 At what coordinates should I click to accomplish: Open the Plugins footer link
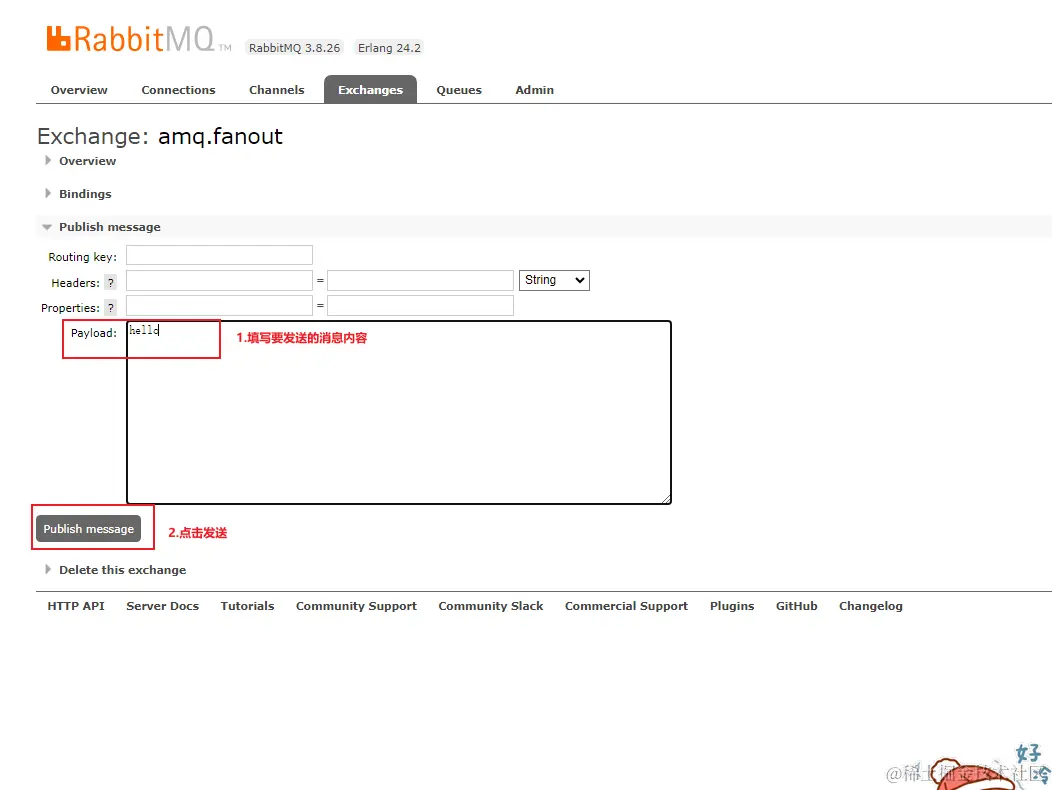[732, 606]
